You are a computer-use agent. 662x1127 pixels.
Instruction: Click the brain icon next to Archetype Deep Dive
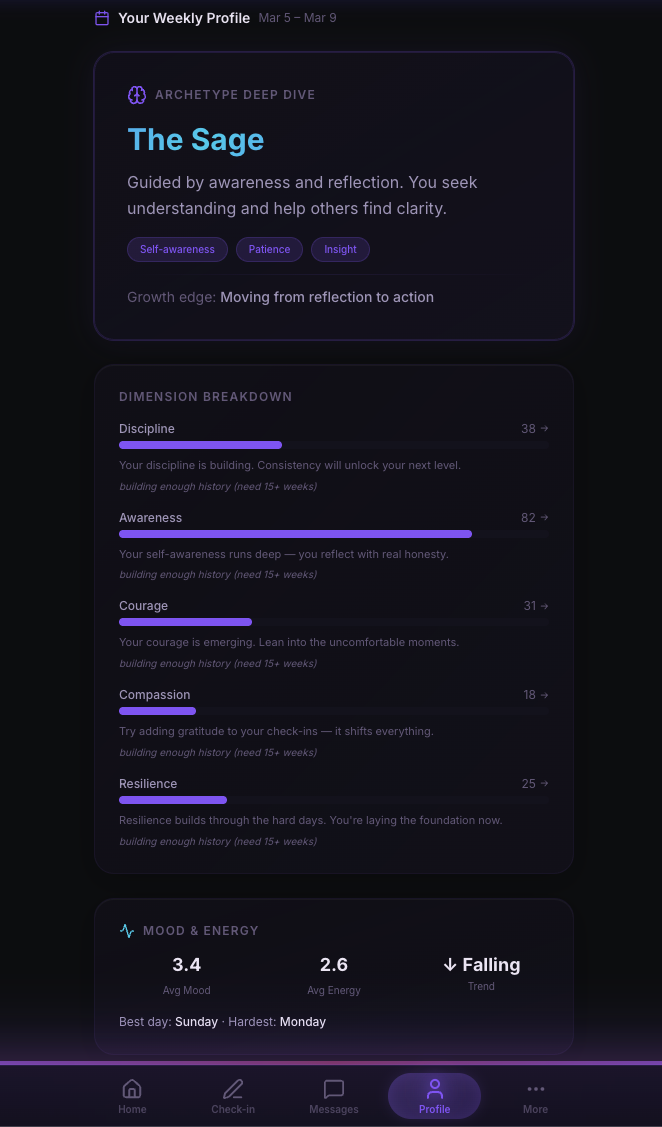(137, 95)
